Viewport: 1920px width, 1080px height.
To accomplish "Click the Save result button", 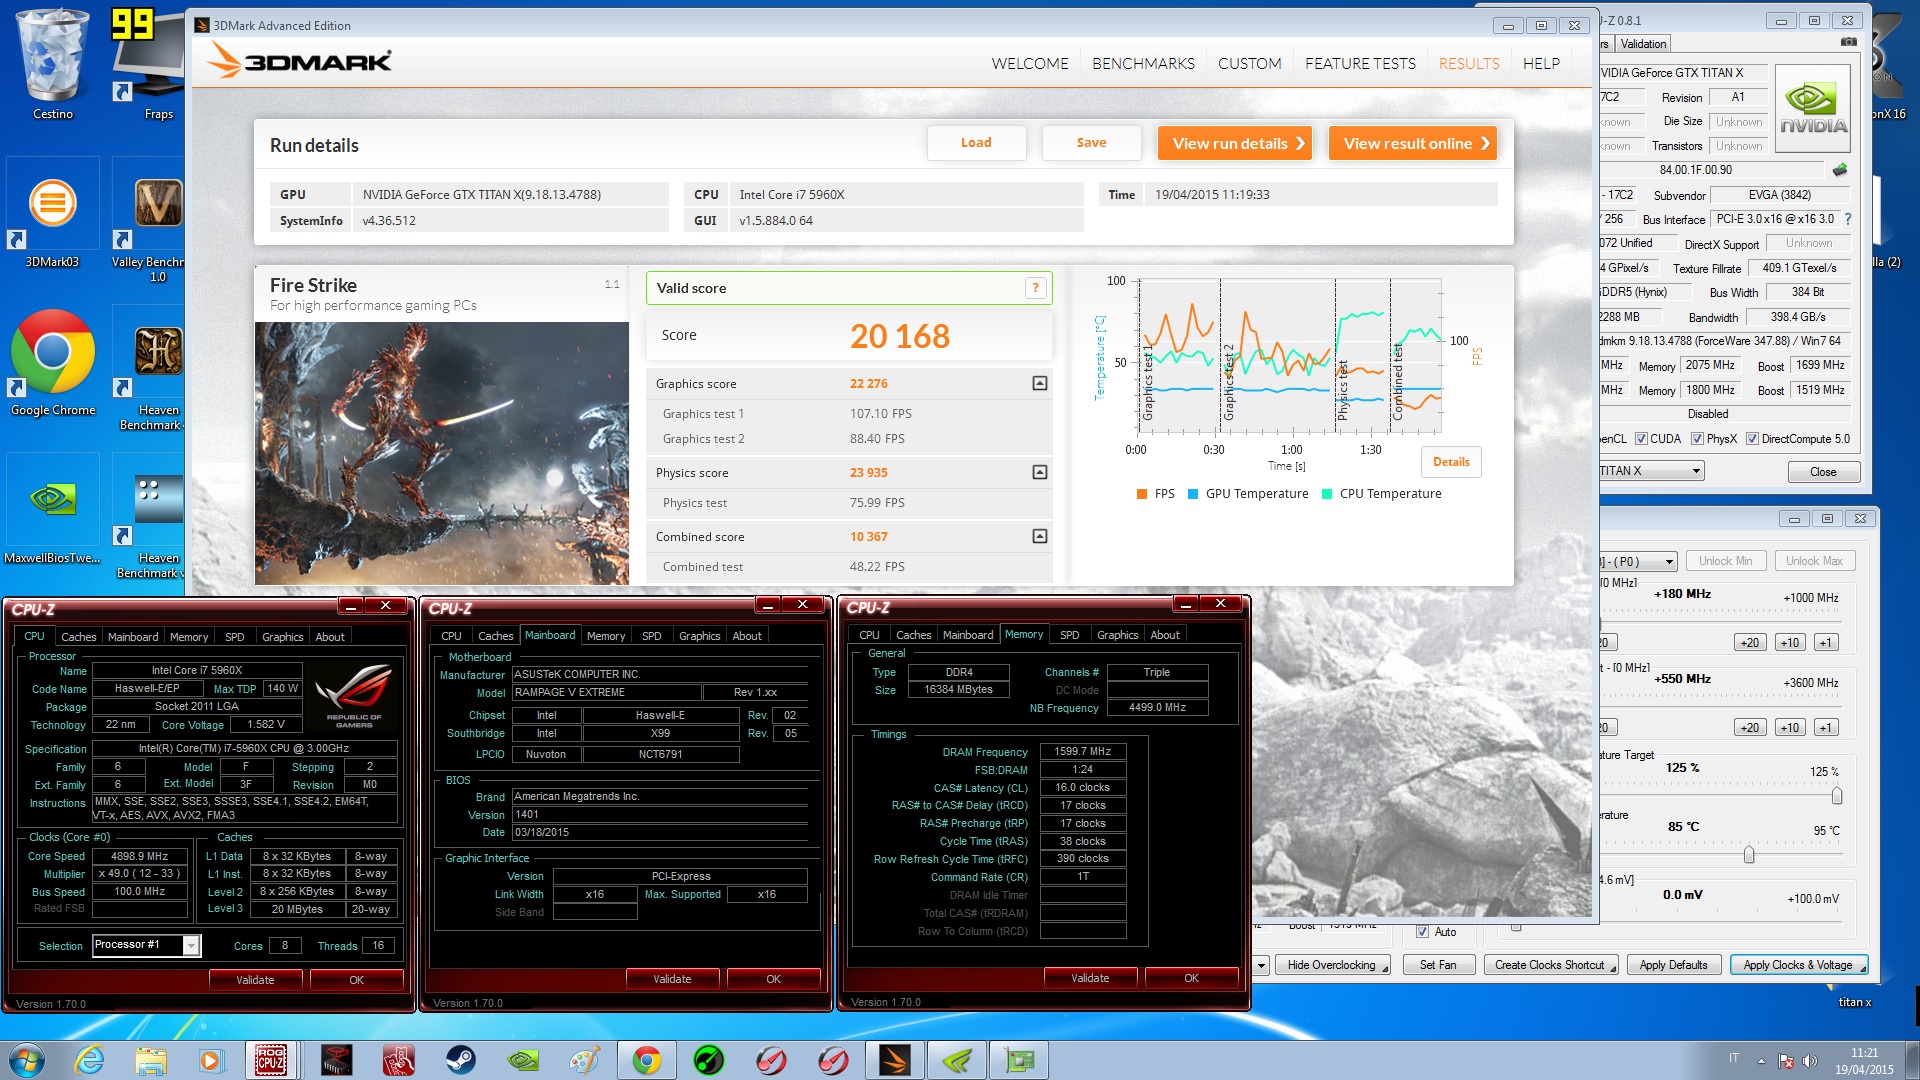I will click(x=1091, y=143).
